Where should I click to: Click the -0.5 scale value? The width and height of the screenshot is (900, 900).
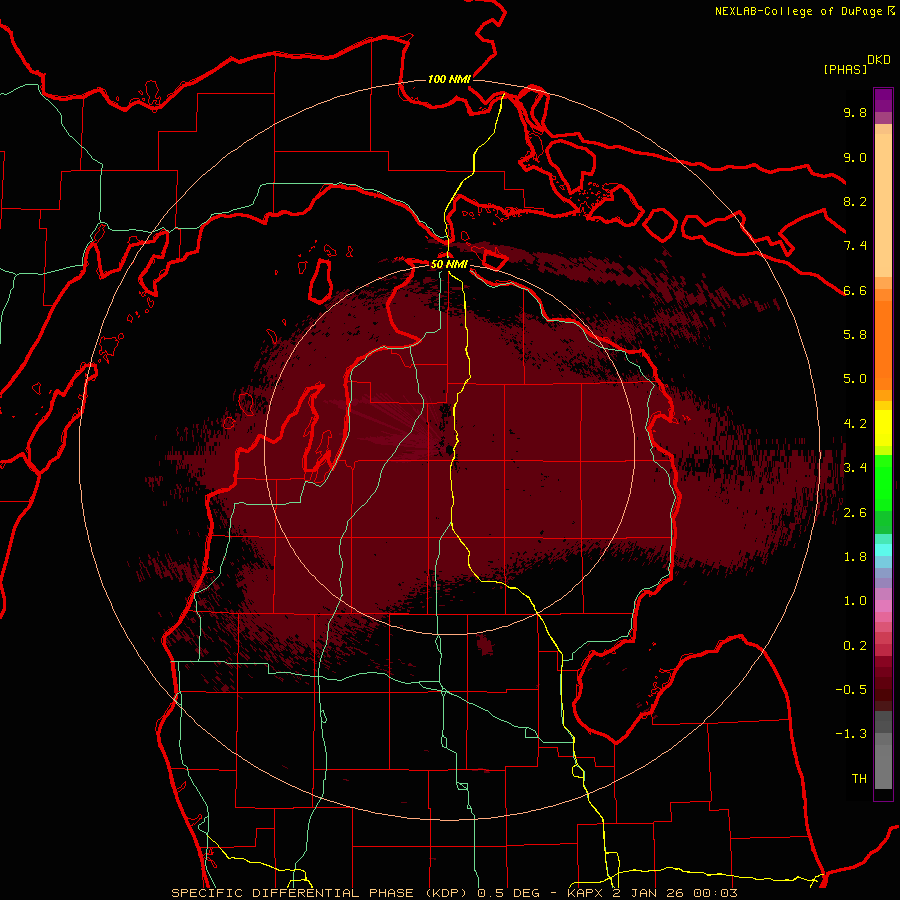(x=851, y=690)
